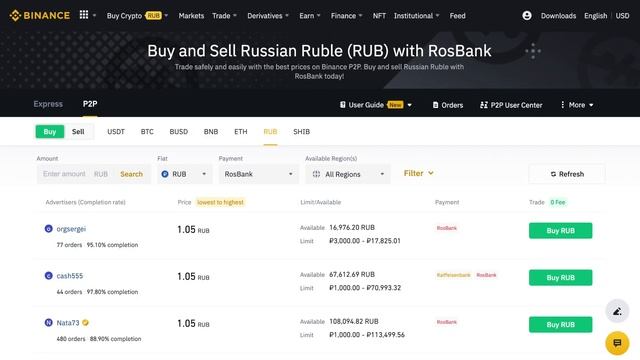Click the Refresh arrows icon
The height and width of the screenshot is (360, 640).
(553, 174)
